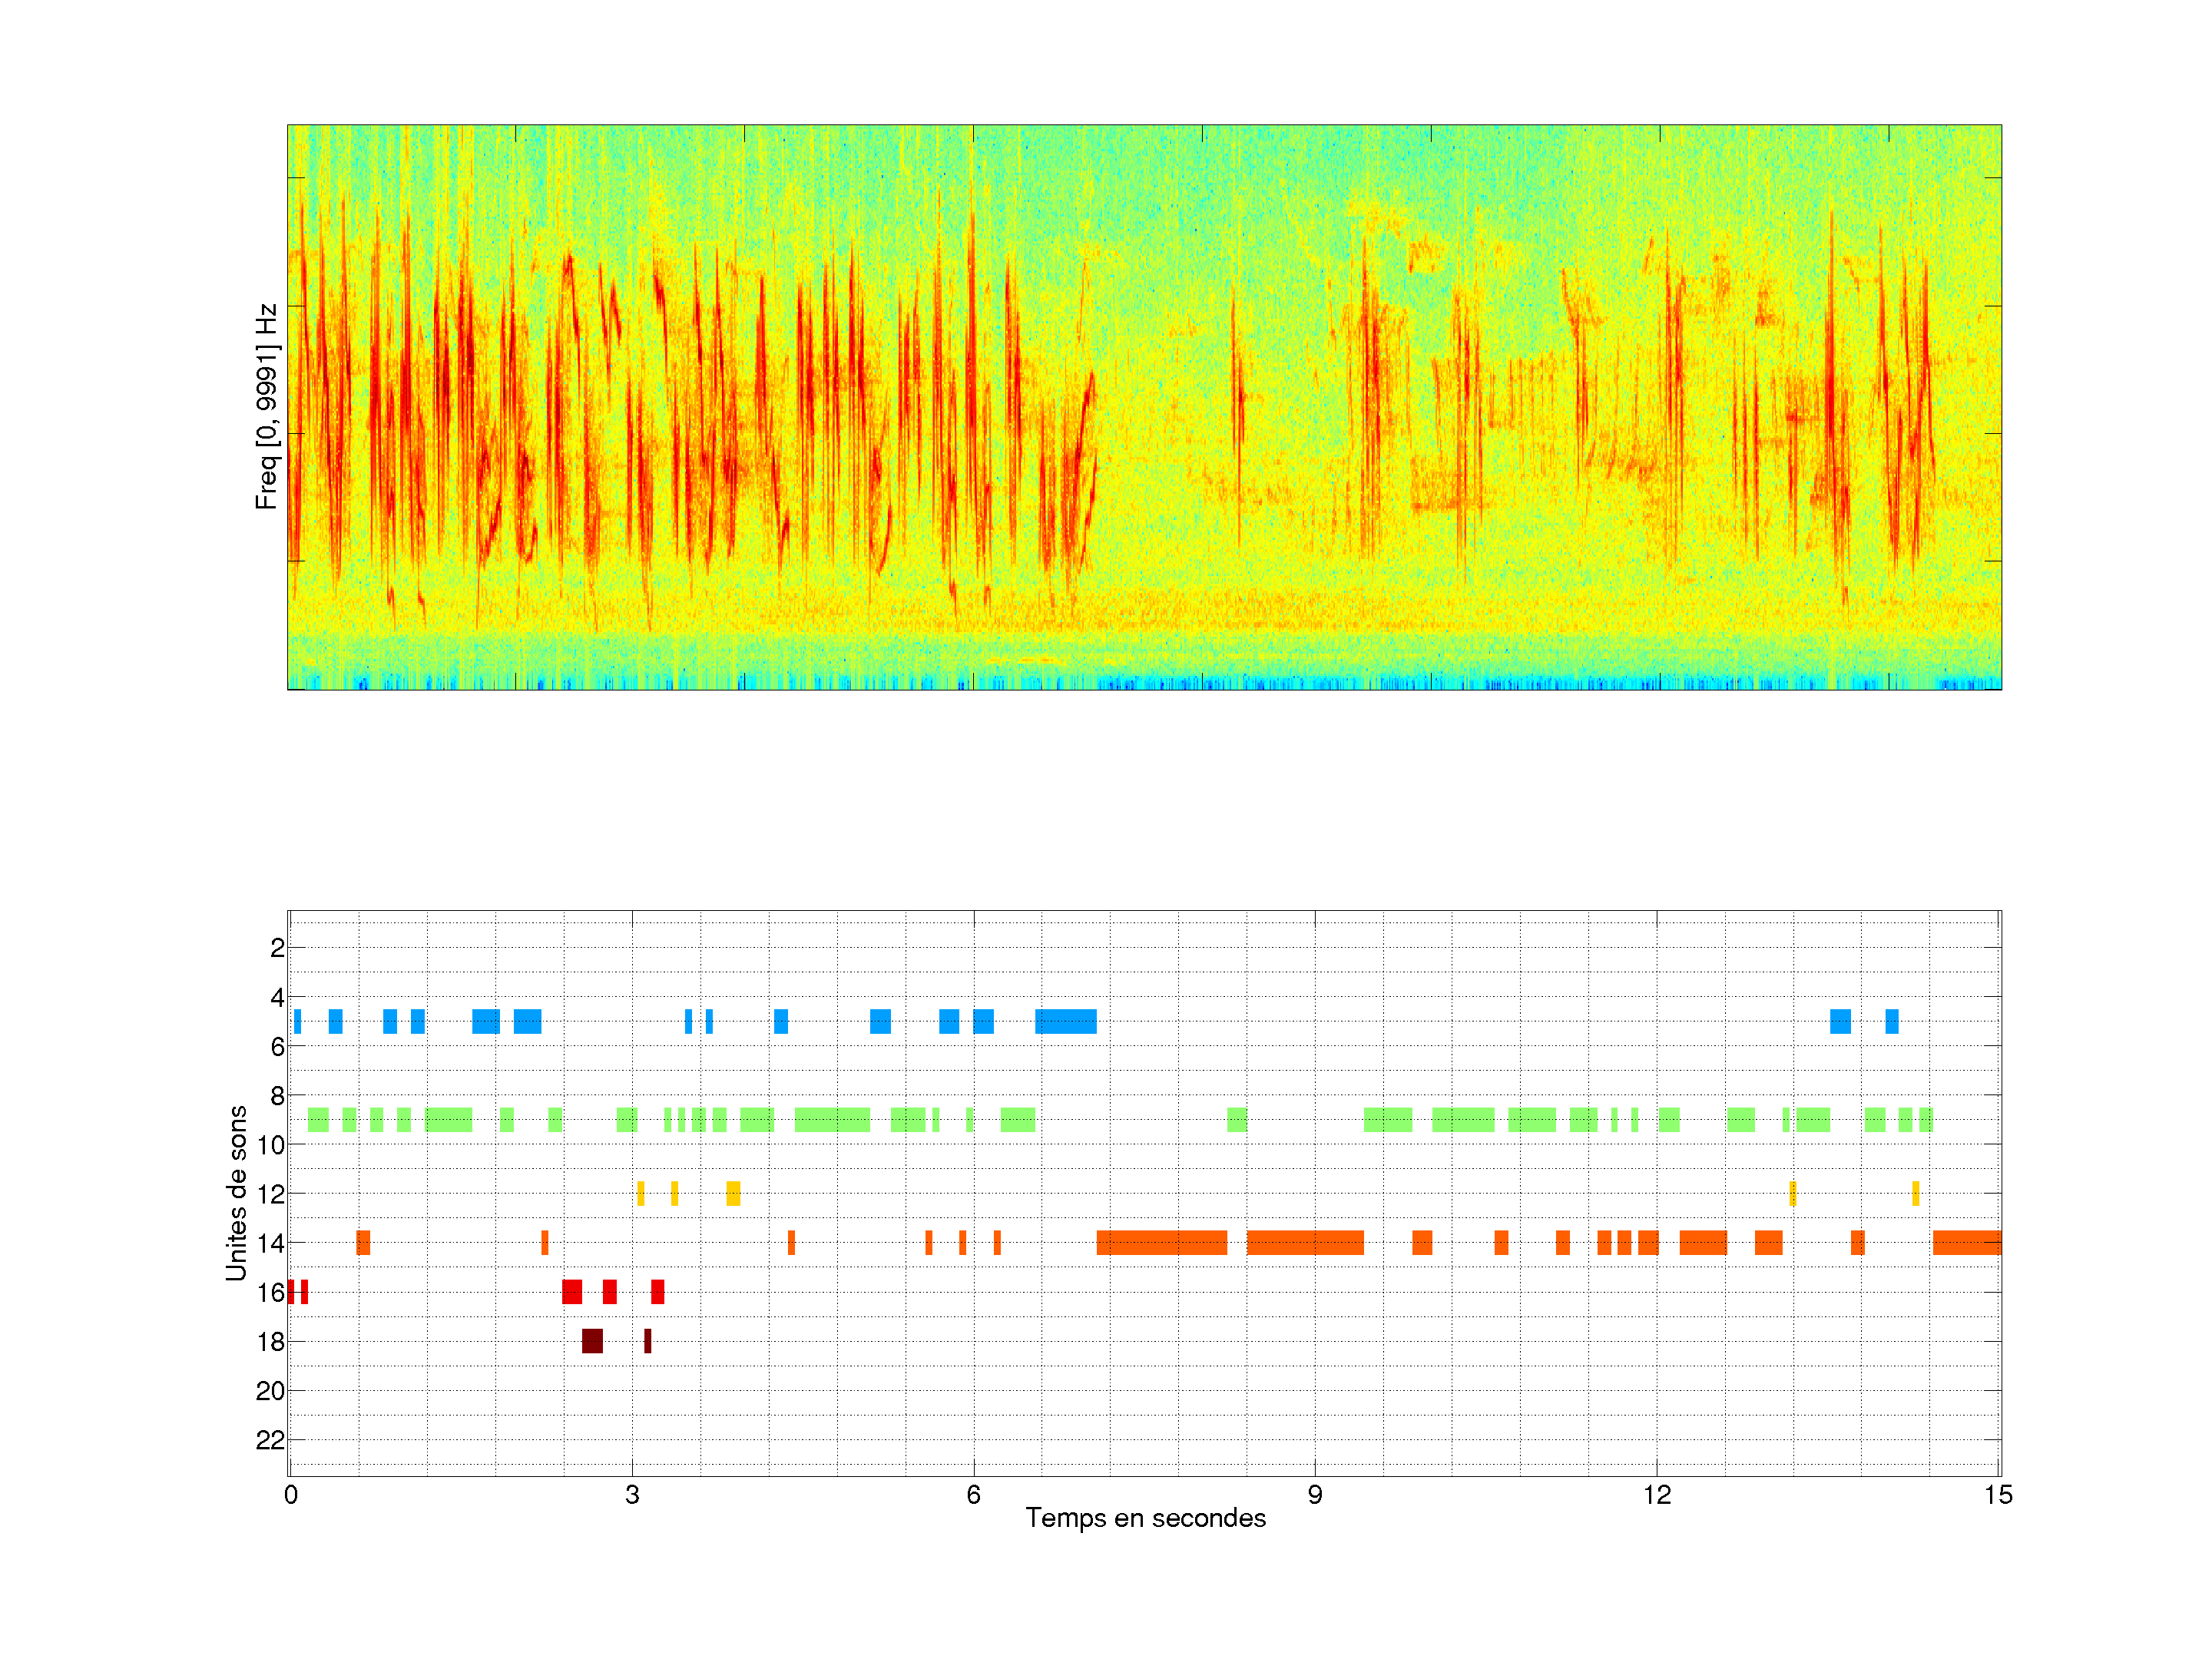Viewport: 2212px width, 1659px height.
Task: Select the orange bar spanning 7 to 8 seconds
Action: [x=1161, y=1243]
